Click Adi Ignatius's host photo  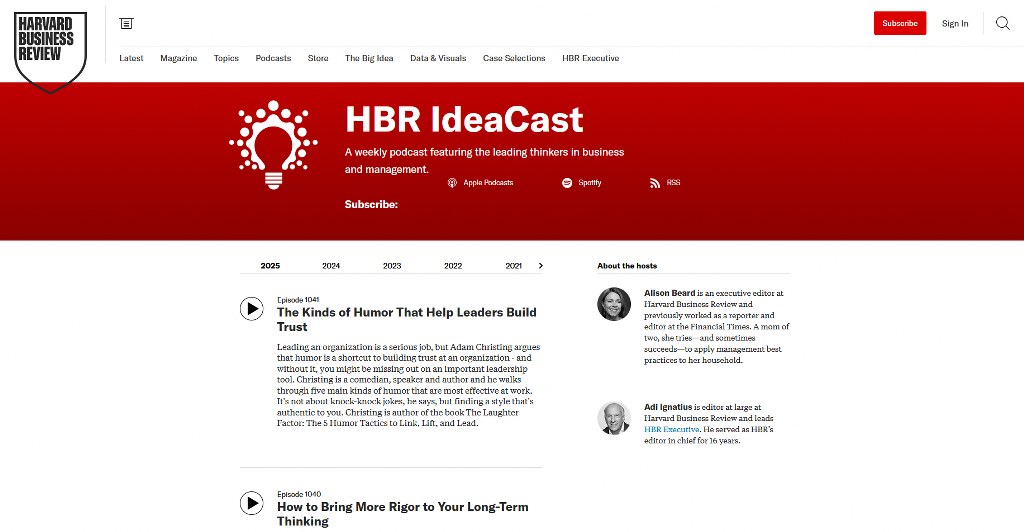pyautogui.click(x=614, y=418)
